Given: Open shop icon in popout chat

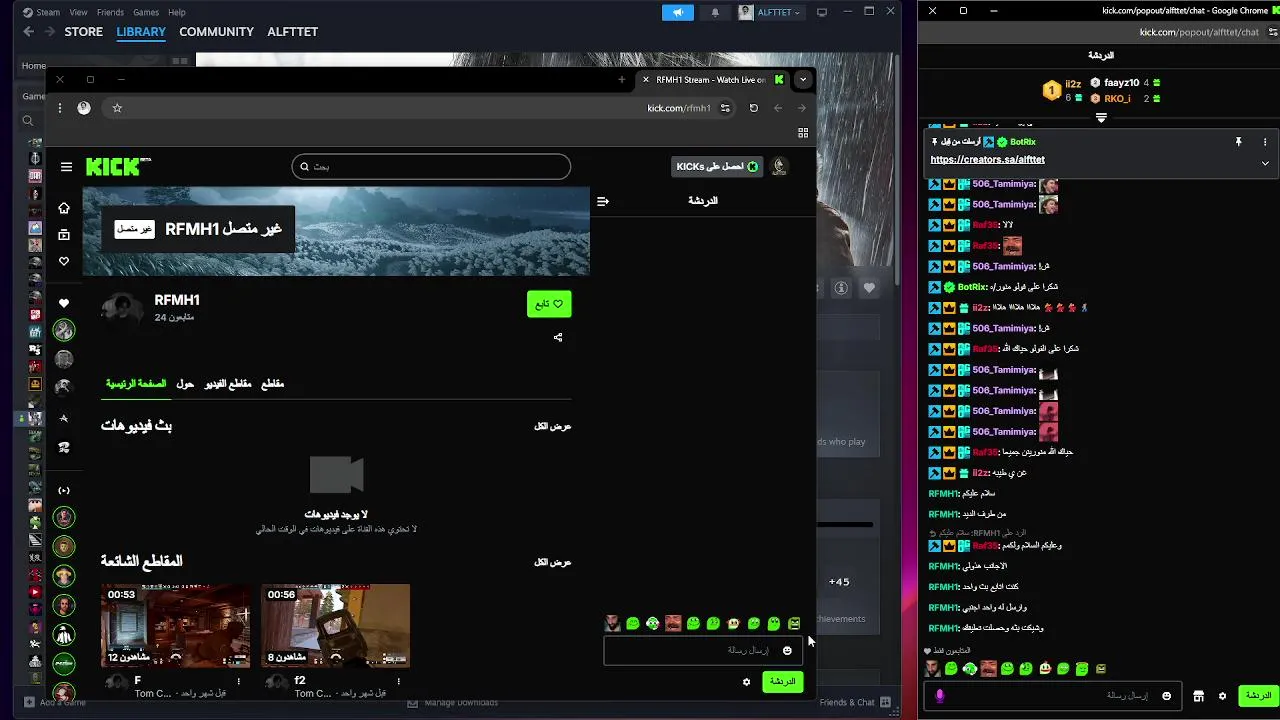Looking at the screenshot, I should [1198, 696].
